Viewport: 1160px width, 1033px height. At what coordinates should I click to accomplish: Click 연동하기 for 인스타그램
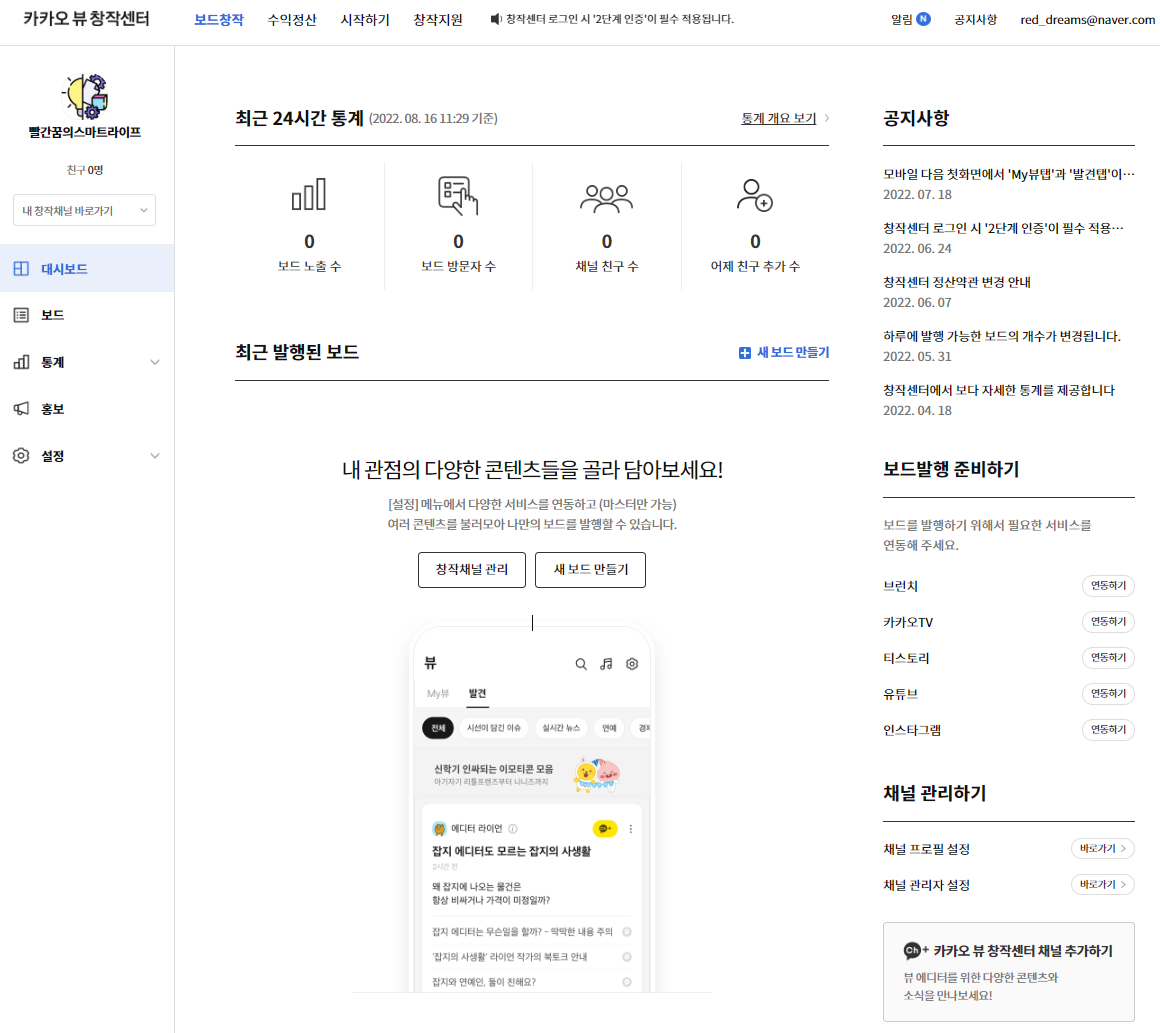point(1107,730)
